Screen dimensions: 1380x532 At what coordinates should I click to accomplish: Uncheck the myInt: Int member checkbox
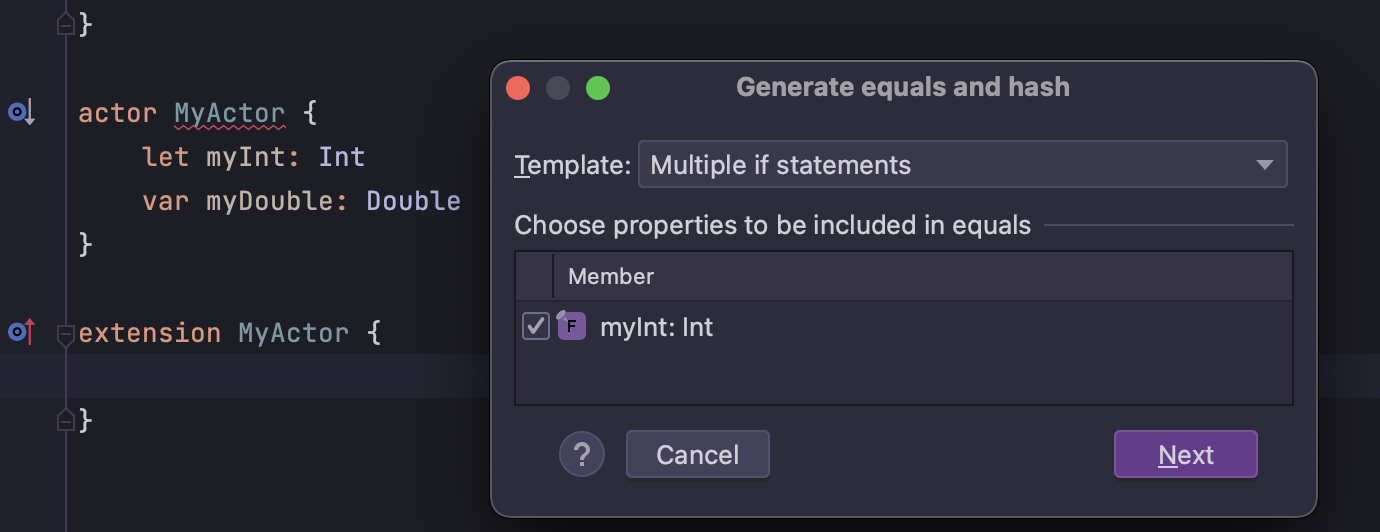(536, 327)
